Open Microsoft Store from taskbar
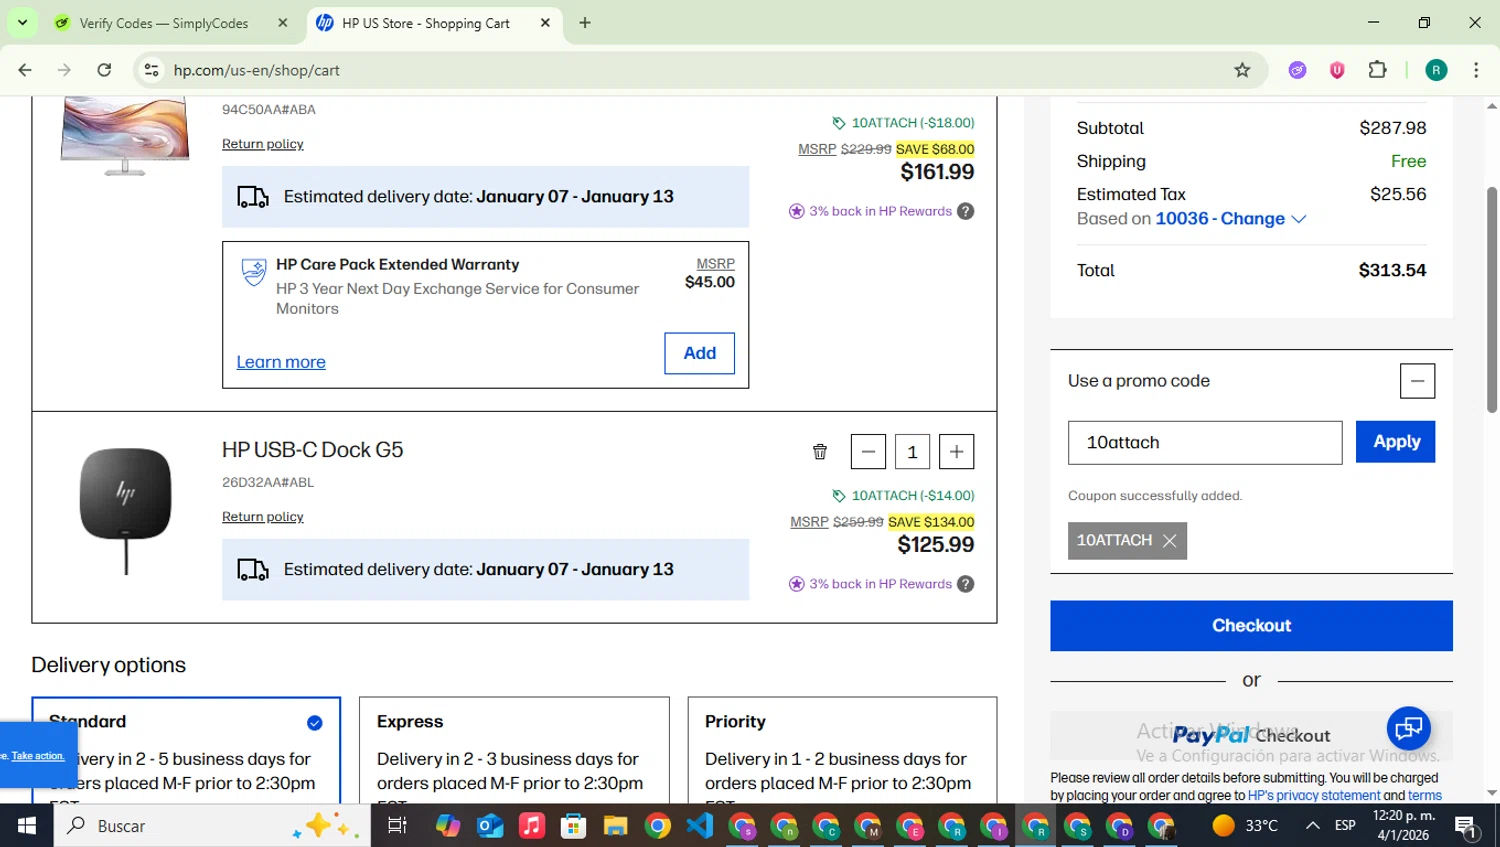1500x847 pixels. coord(573,826)
